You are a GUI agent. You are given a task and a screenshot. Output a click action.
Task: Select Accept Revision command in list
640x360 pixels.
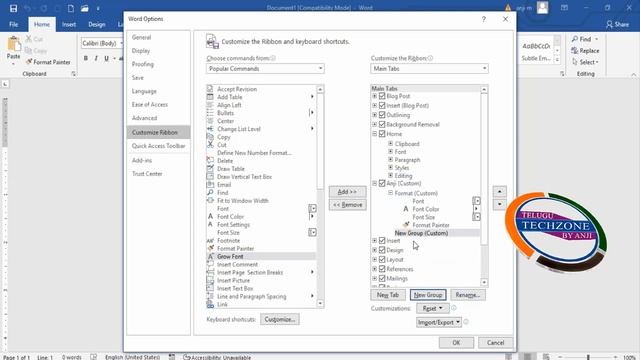(261, 89)
